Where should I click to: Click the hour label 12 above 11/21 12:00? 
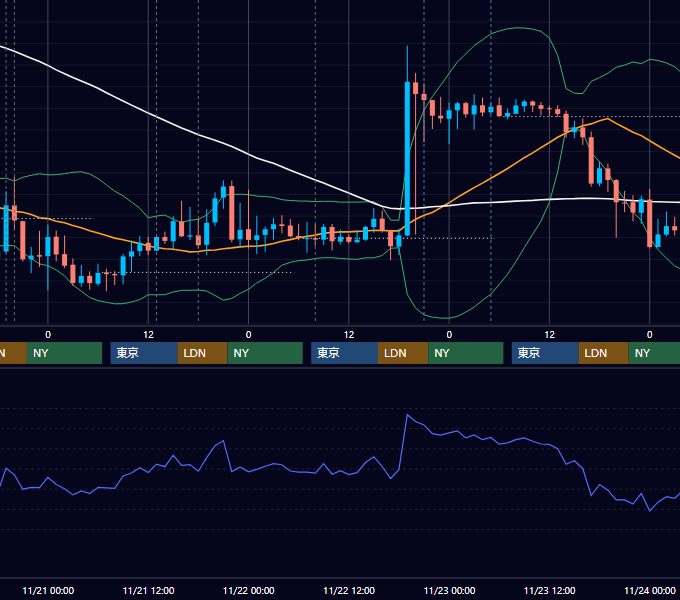pos(148,335)
